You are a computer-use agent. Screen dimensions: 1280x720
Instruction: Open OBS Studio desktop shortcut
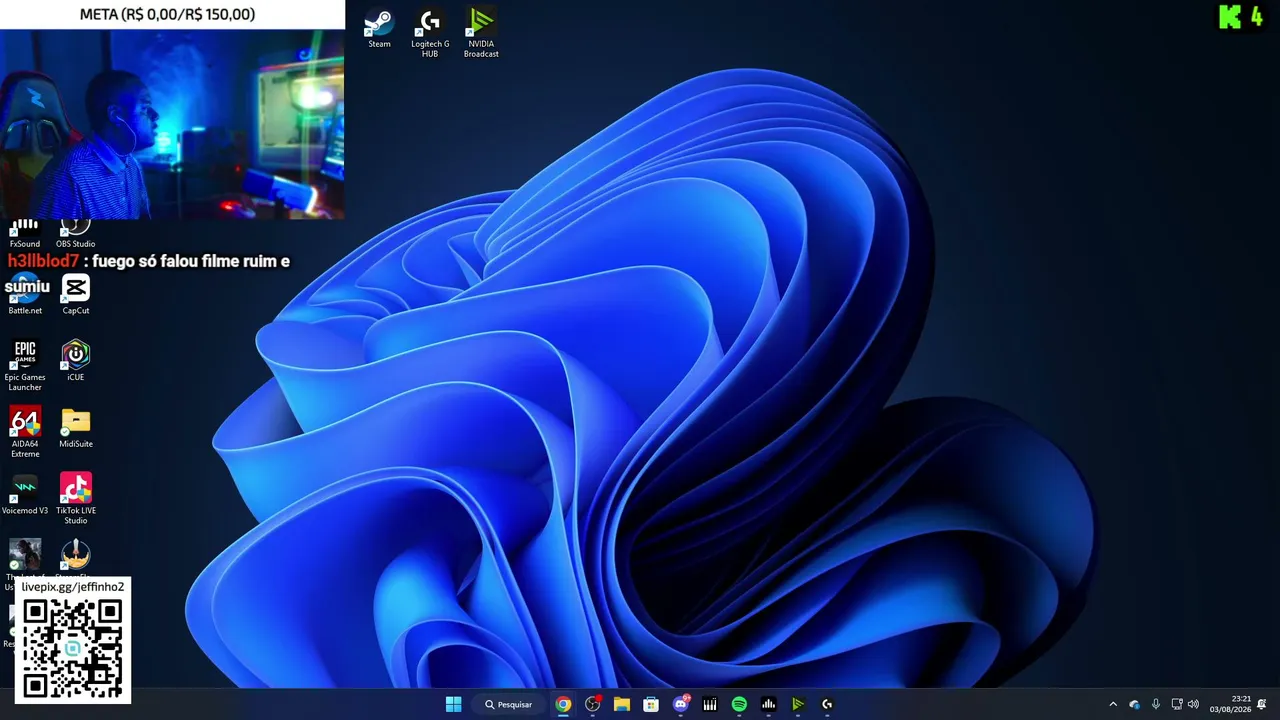(x=76, y=234)
